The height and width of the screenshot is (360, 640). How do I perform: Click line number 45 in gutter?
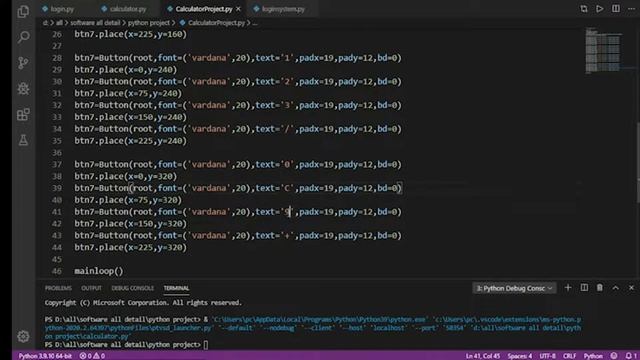pyautogui.click(x=57, y=259)
